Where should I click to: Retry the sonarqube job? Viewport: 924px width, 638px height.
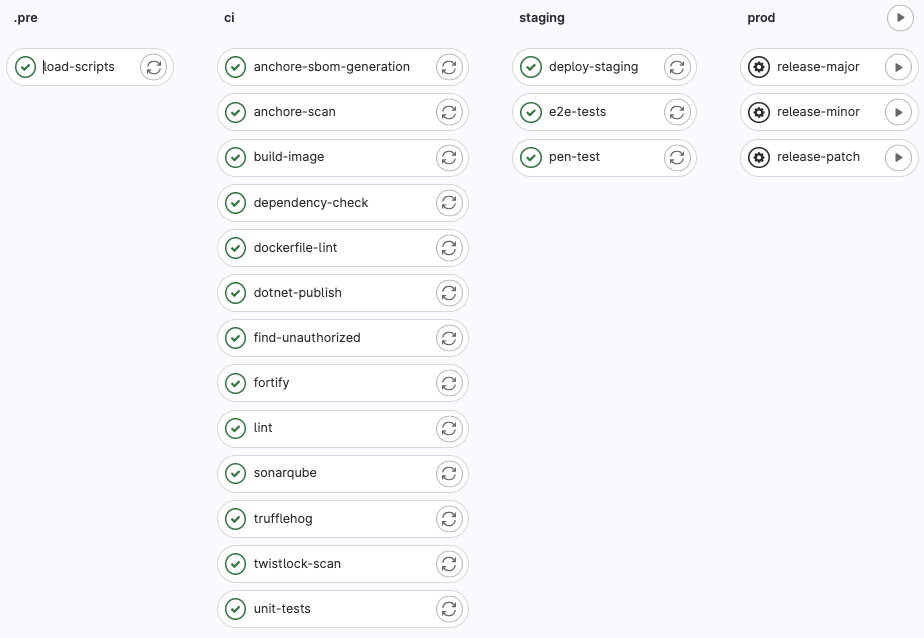[x=449, y=473]
